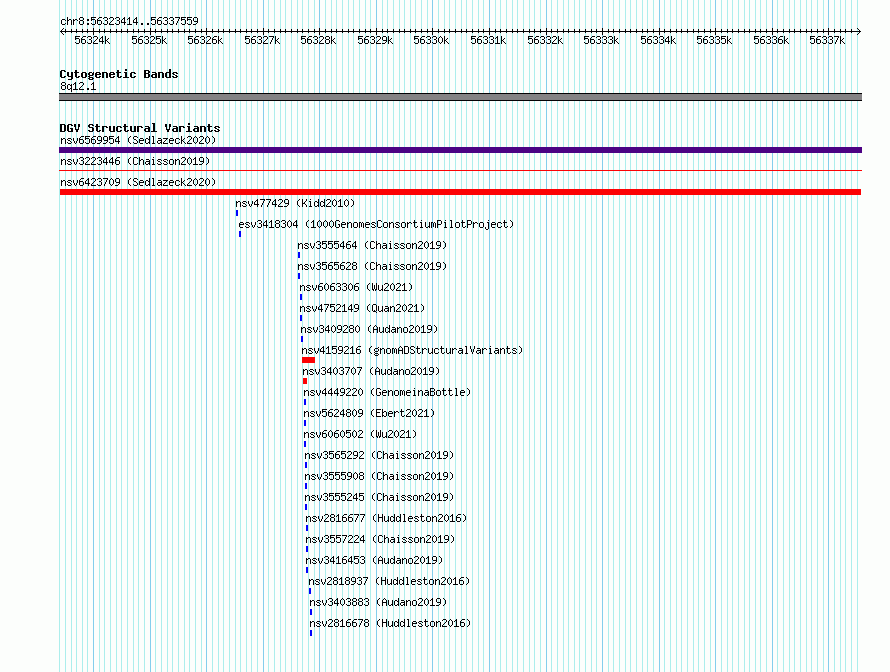Click the esv3418304 1000GenomesConsortiumPilotProject label
The image size is (890, 672).
(x=376, y=224)
